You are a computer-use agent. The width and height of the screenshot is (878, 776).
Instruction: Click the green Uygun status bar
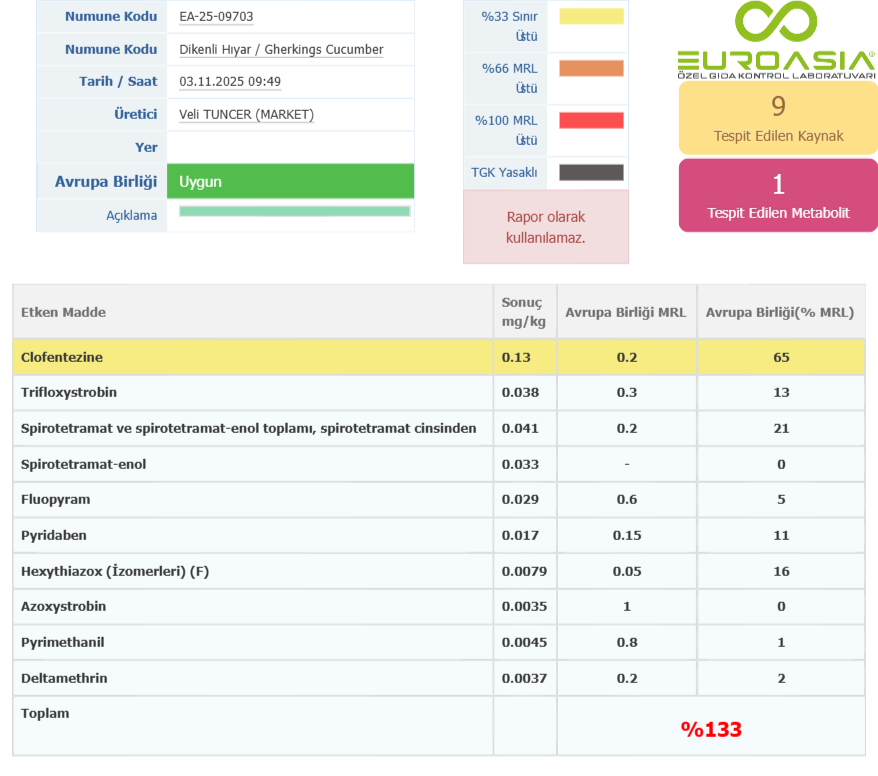point(291,182)
